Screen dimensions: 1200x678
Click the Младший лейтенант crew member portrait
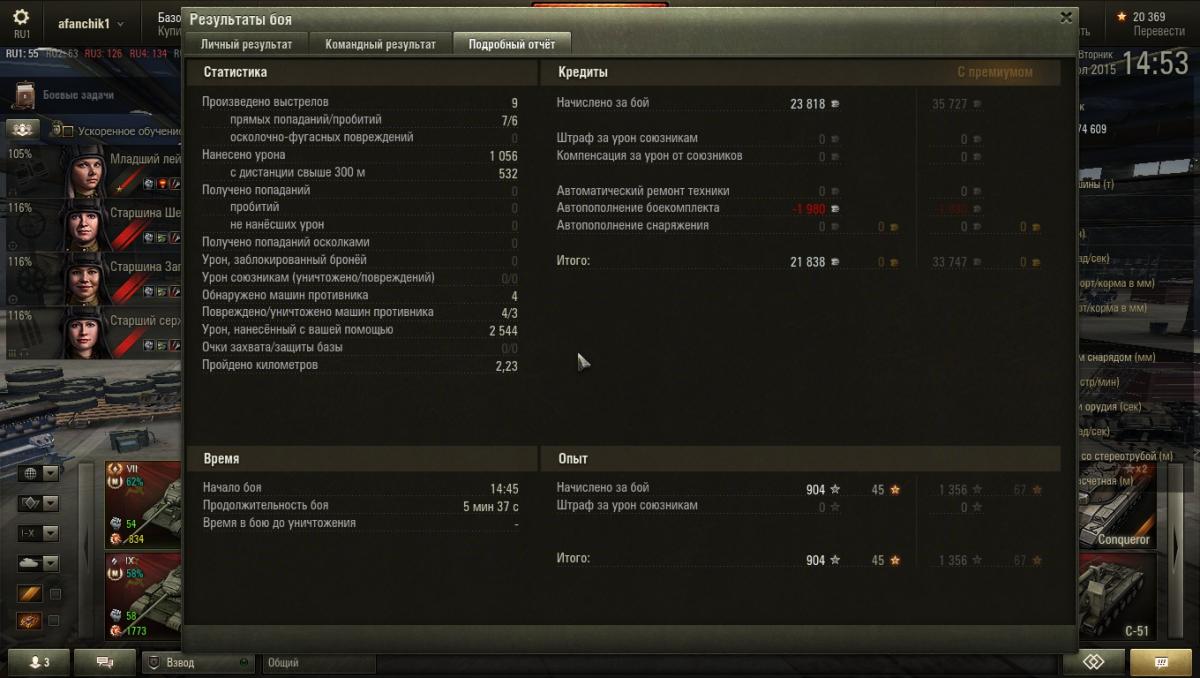(84, 171)
